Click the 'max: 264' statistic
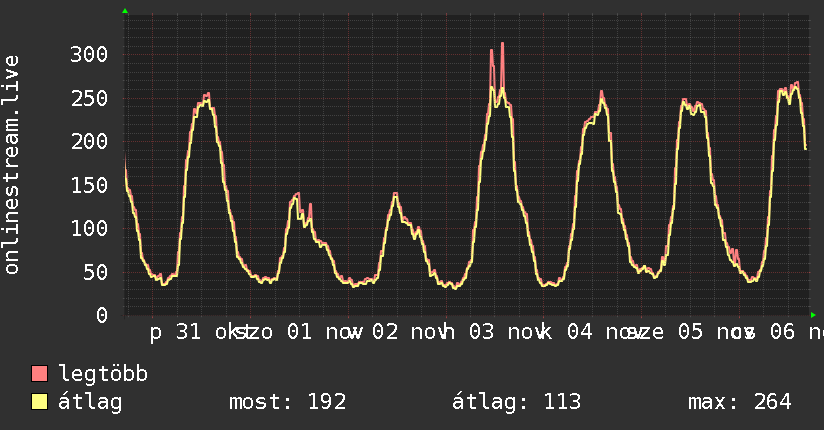Screen dimensions: 824x430 pos(739,402)
